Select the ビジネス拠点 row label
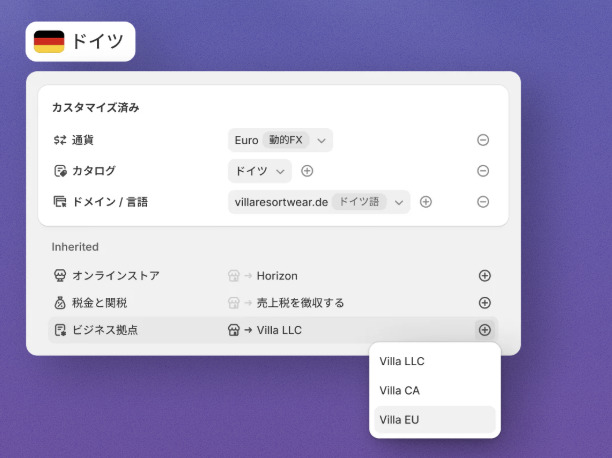 point(105,330)
